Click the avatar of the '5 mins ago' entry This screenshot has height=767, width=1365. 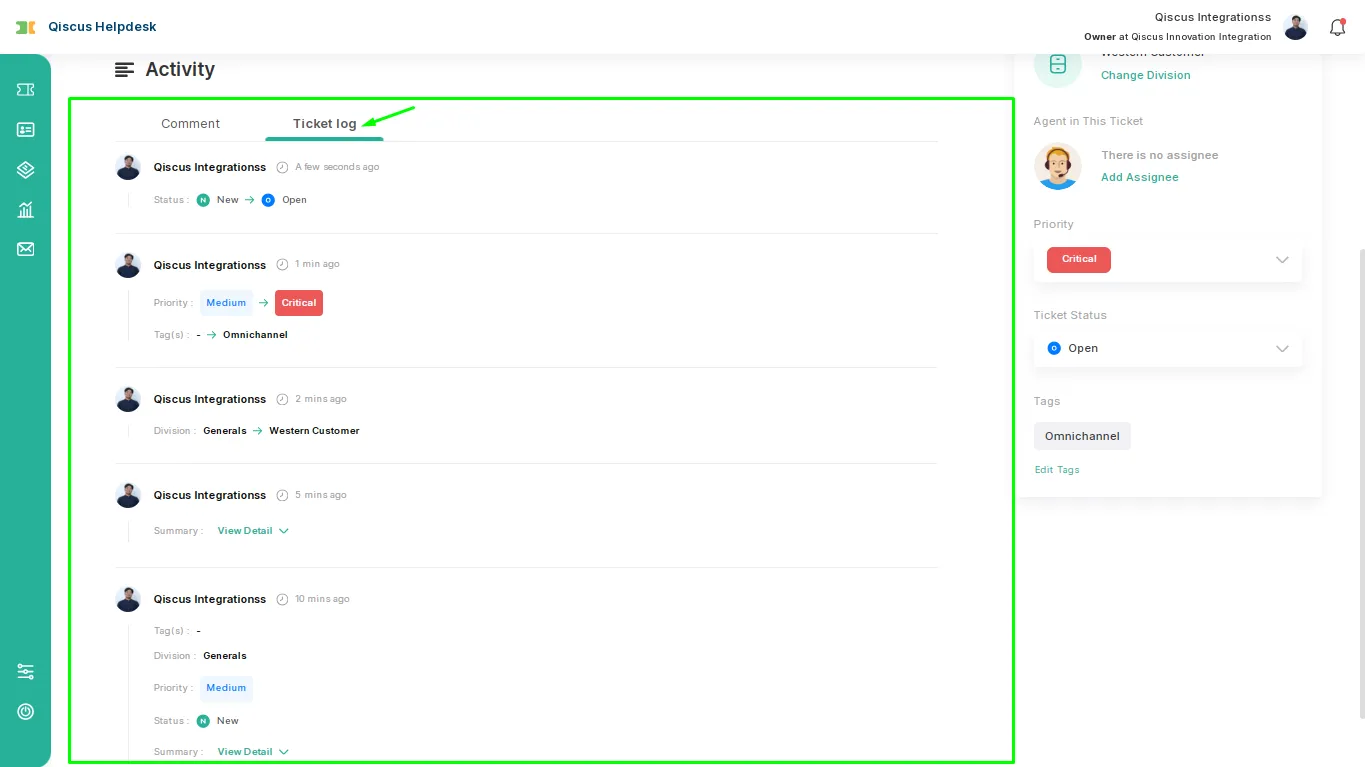[128, 495]
